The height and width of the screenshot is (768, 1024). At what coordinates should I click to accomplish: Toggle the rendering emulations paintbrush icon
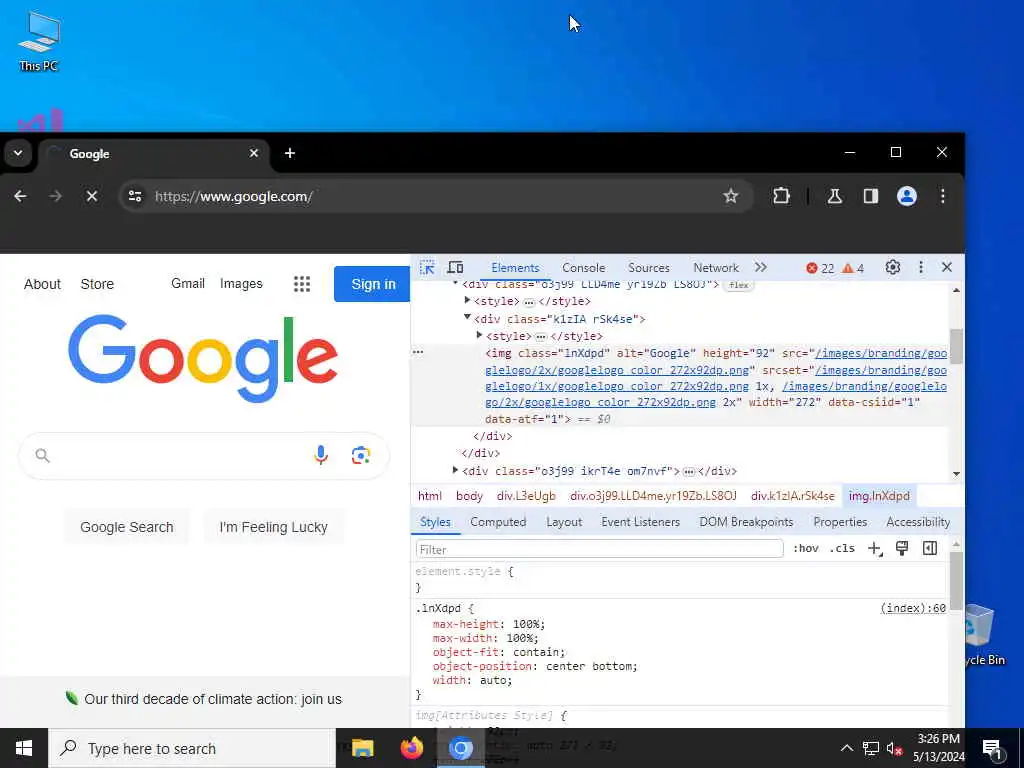[902, 549]
